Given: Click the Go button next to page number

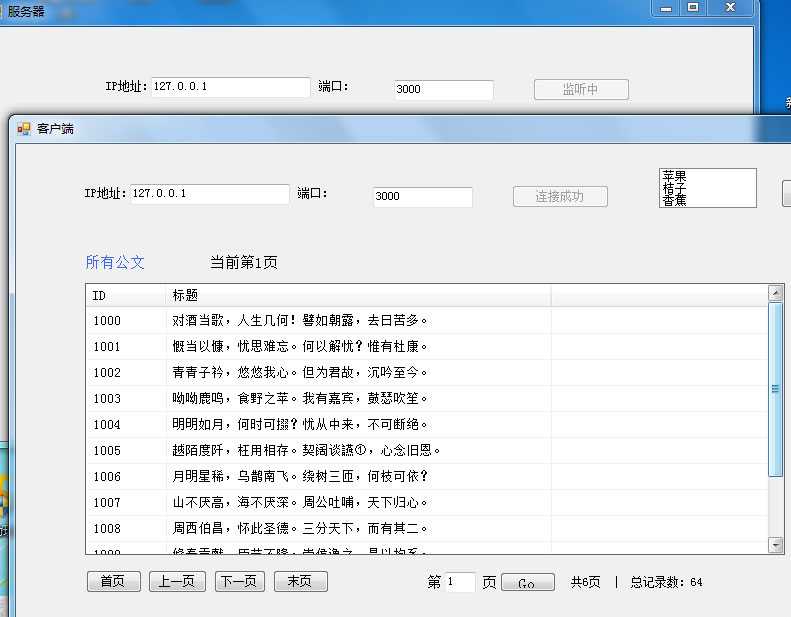Looking at the screenshot, I should 528,582.
